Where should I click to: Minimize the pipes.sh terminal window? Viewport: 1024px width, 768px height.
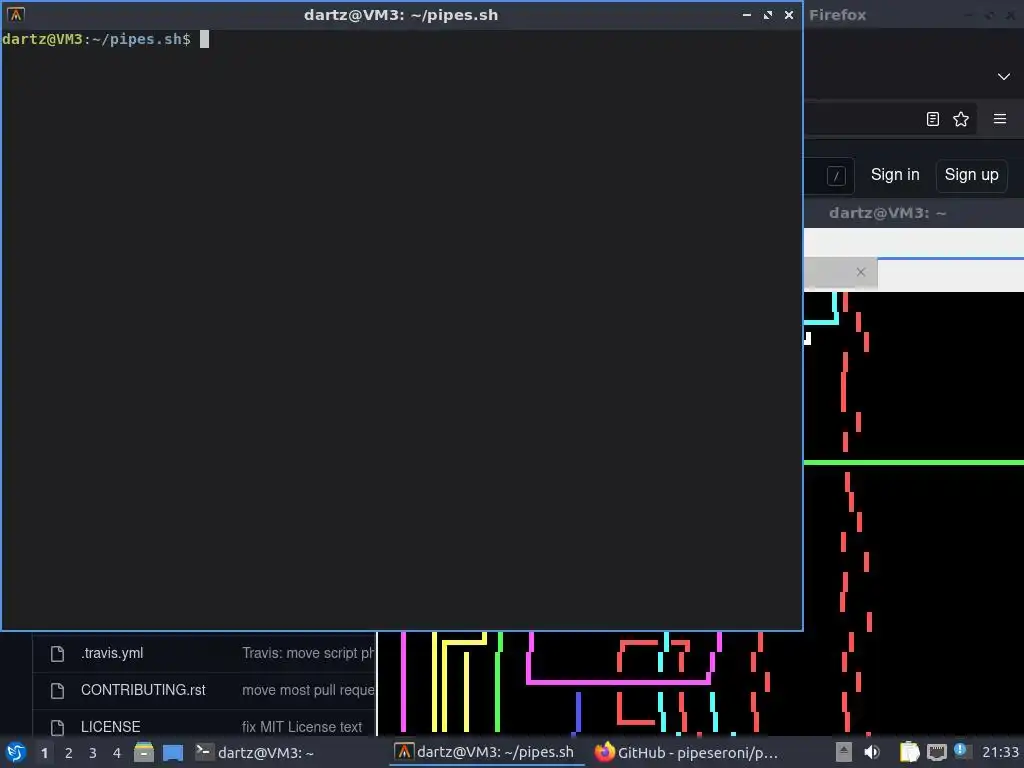coord(747,15)
